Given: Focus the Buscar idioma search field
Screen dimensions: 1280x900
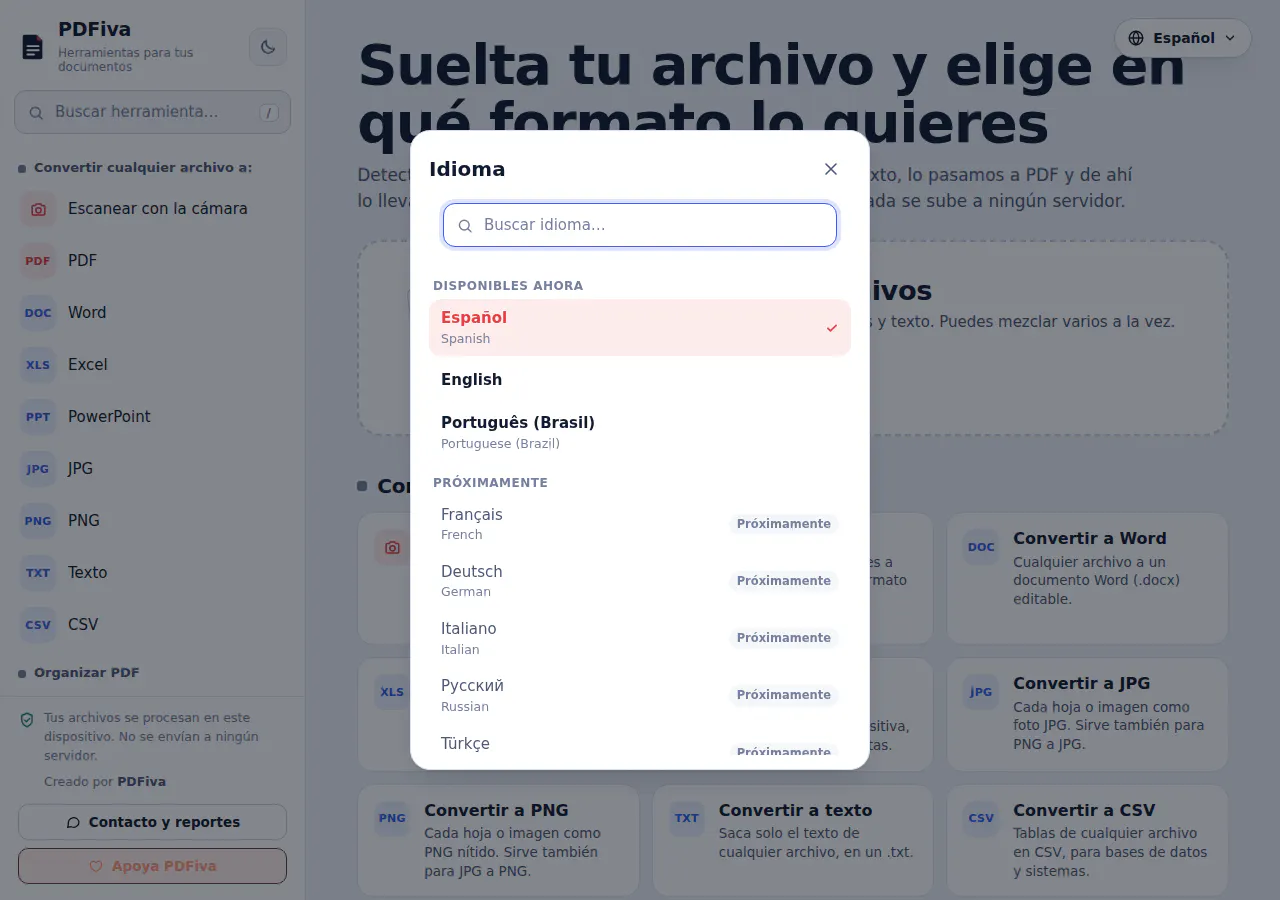Looking at the screenshot, I should tap(640, 225).
